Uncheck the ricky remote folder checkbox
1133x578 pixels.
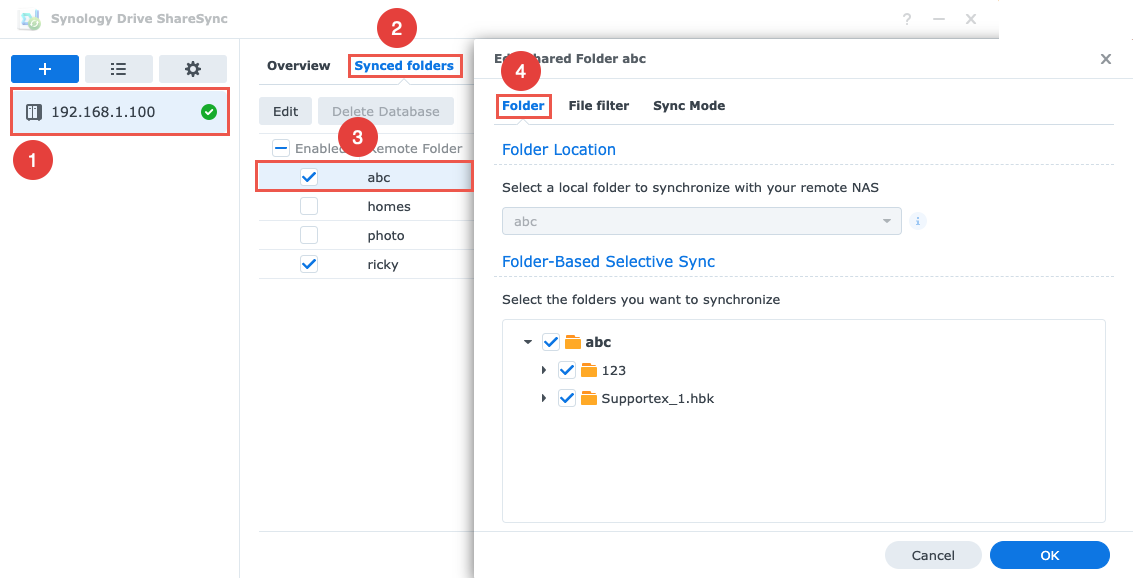(x=309, y=264)
